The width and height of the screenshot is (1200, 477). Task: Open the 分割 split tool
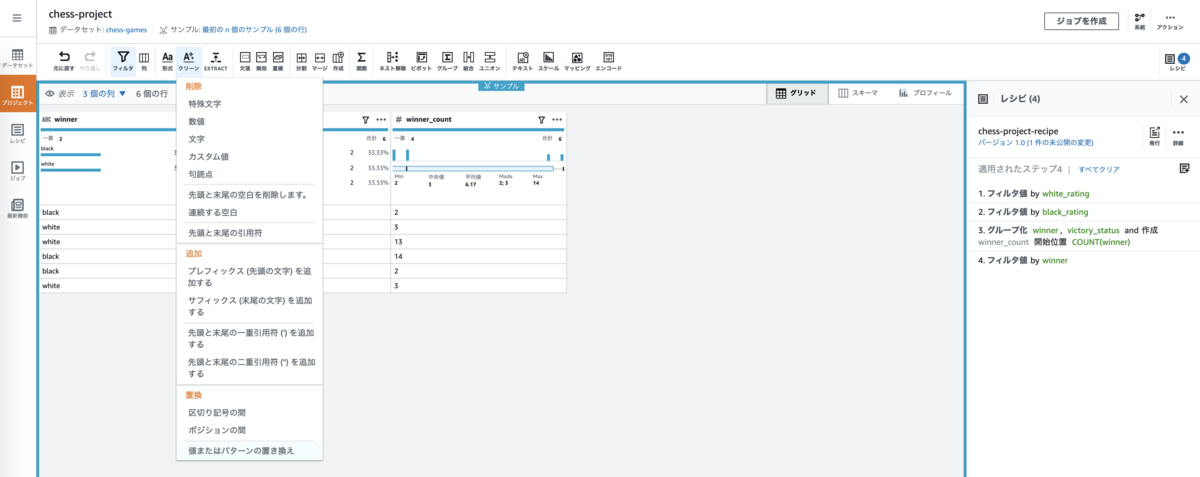point(302,61)
